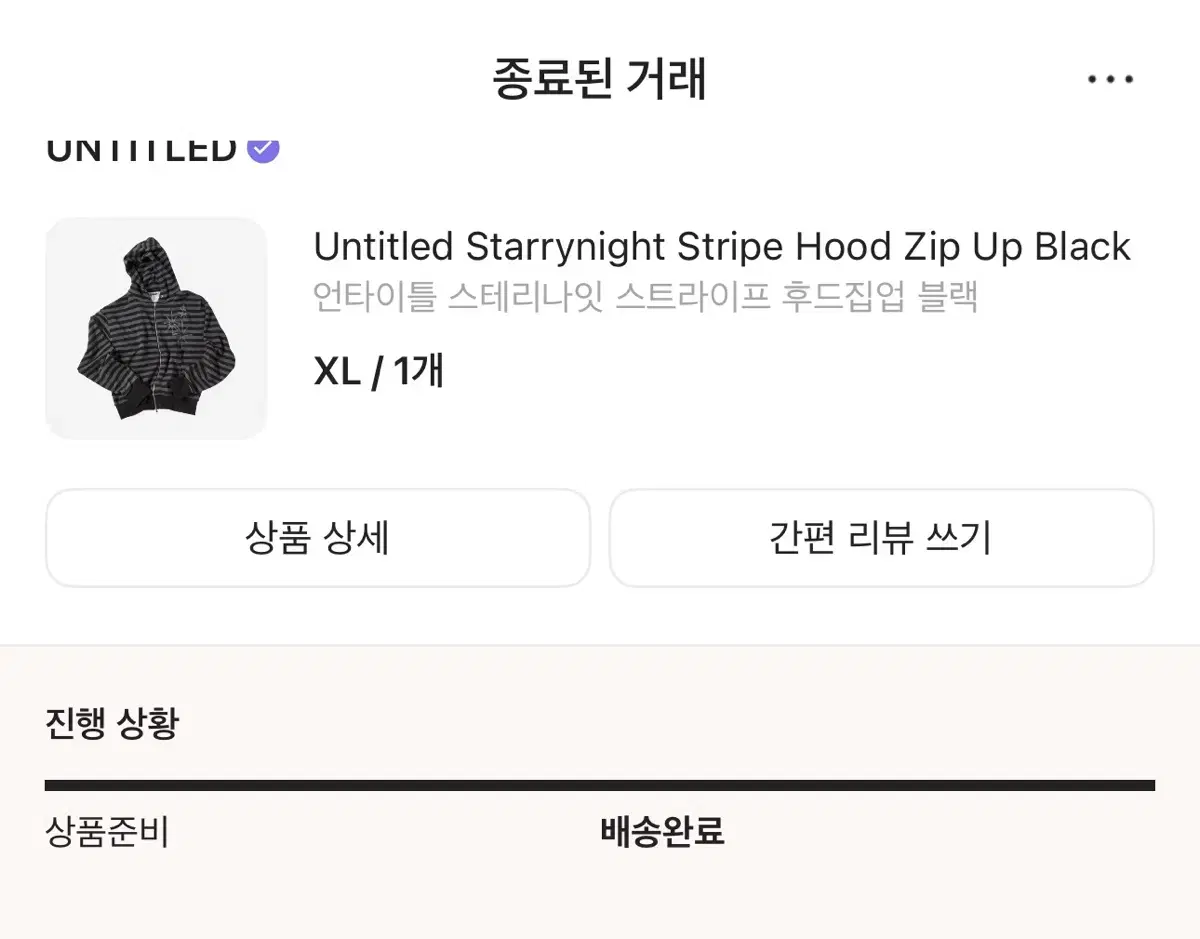1200x939 pixels.
Task: Open the Untitled Starrynight Stripe Hood product title
Action: click(x=720, y=246)
